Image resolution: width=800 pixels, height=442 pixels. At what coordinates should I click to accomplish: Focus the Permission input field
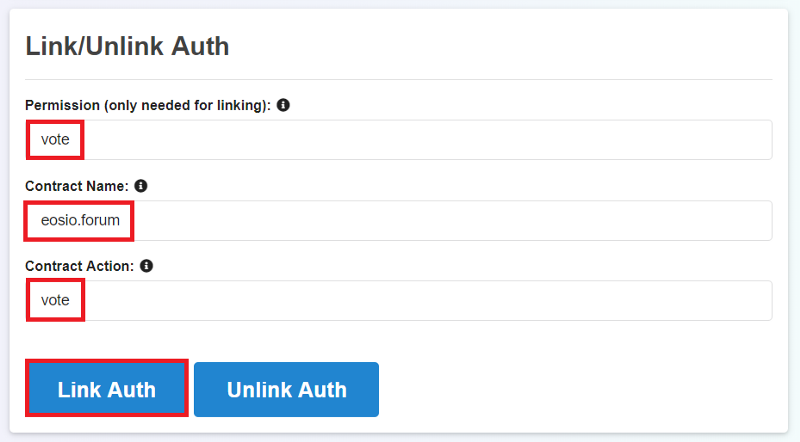pyautogui.click(x=398, y=140)
